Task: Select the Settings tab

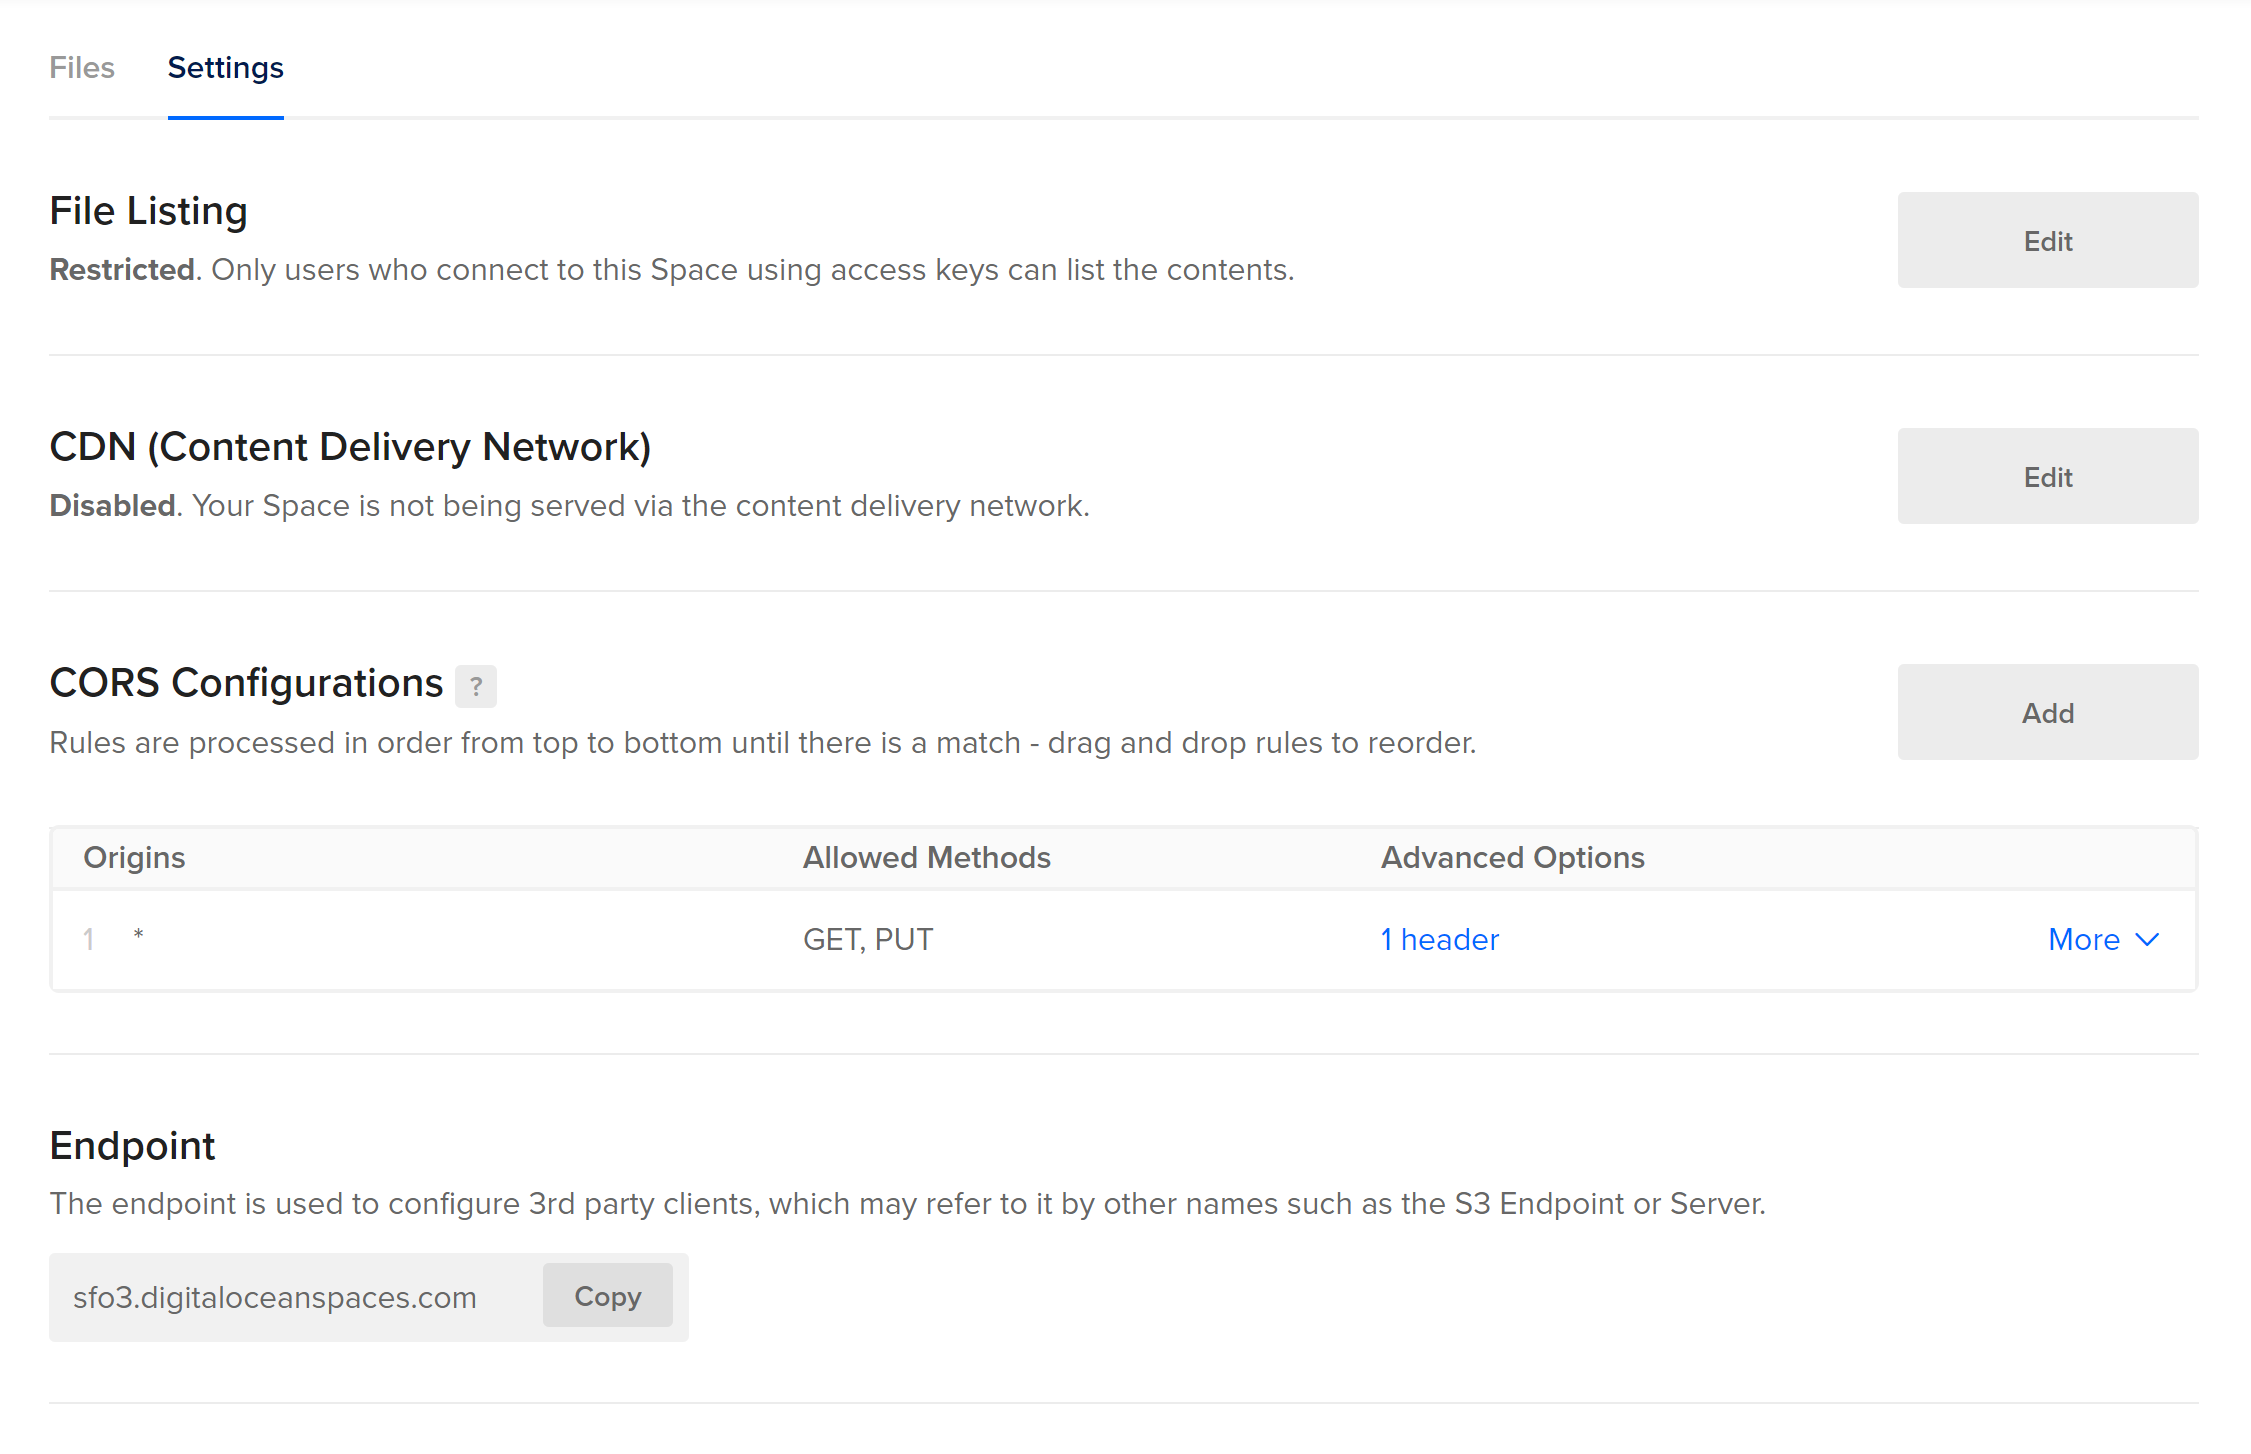Action: (225, 68)
